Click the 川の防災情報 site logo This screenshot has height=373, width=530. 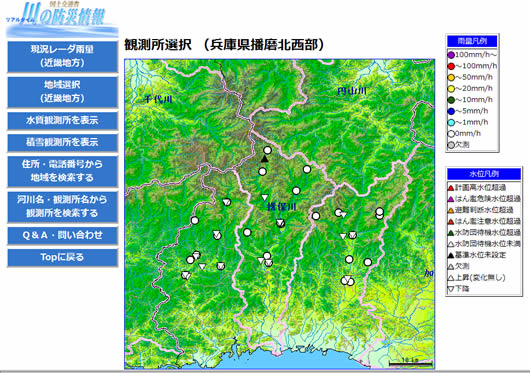click(x=62, y=19)
